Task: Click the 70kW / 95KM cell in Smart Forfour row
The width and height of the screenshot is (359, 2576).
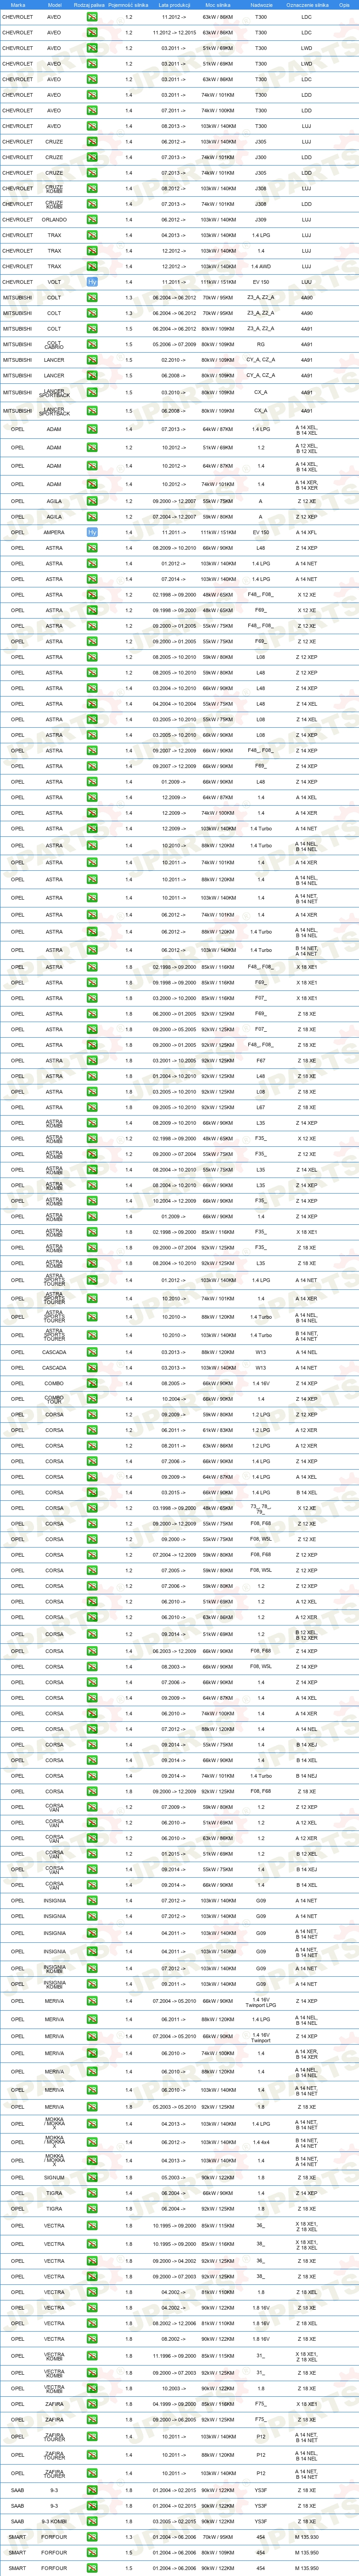Action: [x=218, y=2537]
